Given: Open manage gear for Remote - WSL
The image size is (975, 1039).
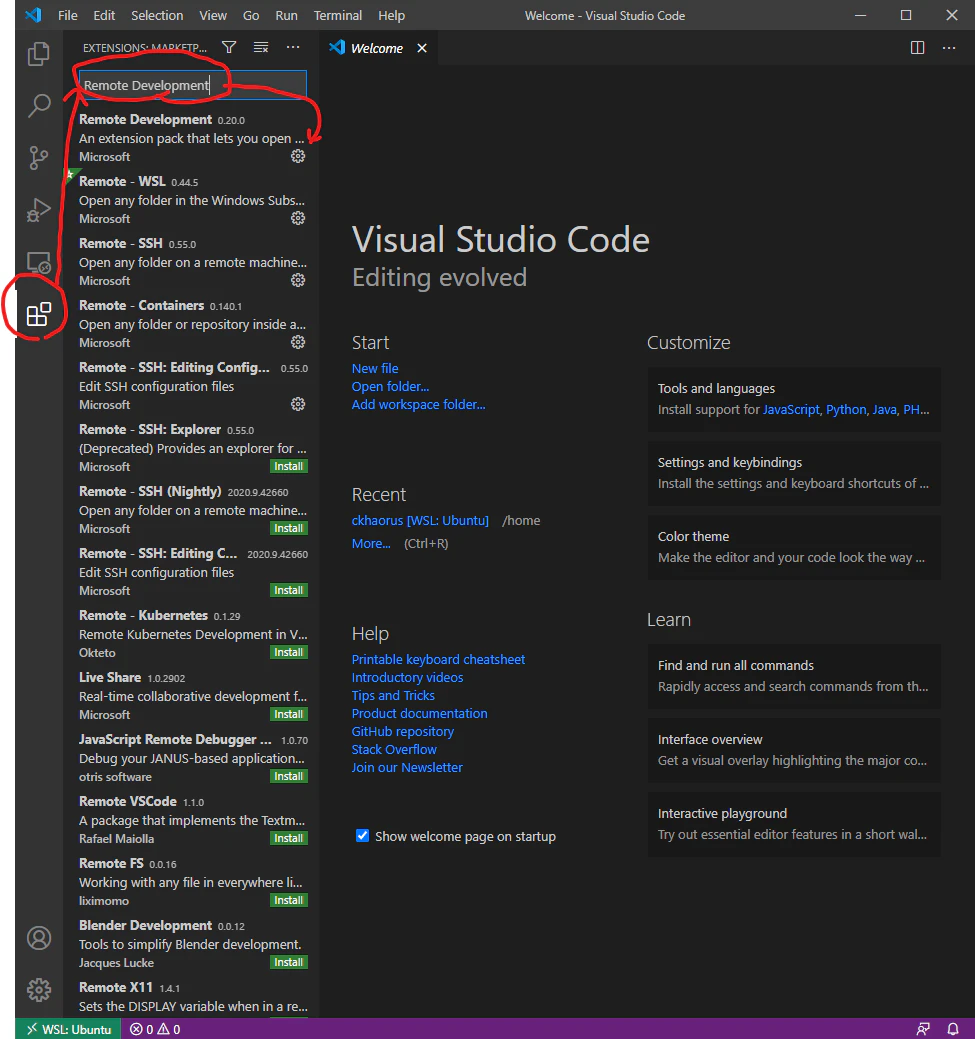Looking at the screenshot, I should click(x=298, y=218).
